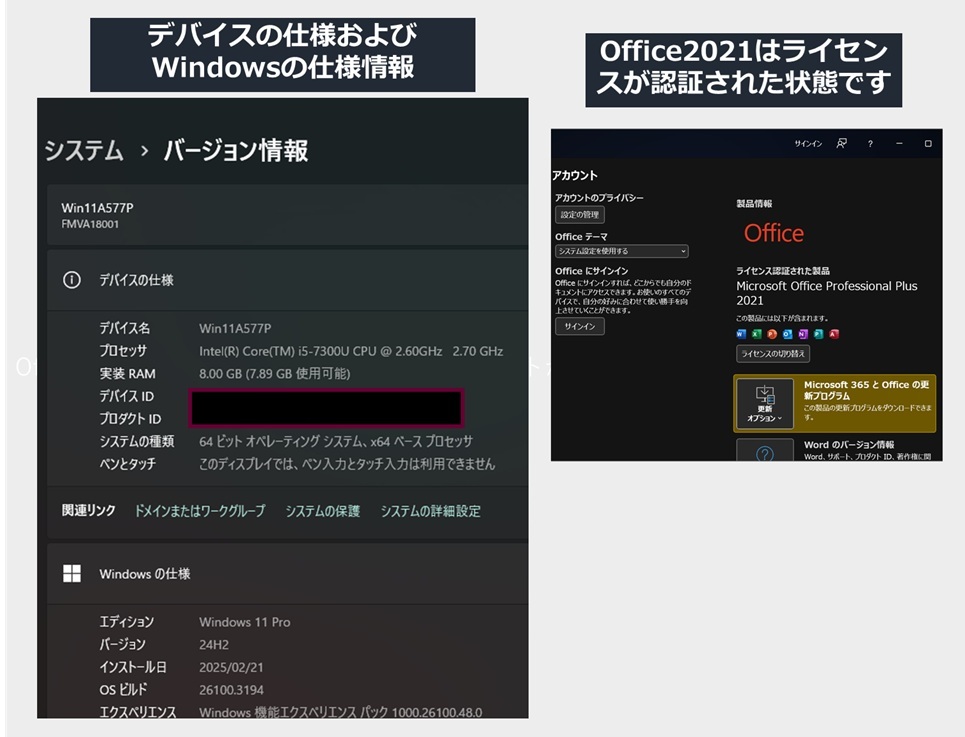Click the システムの種類 label

point(137,441)
